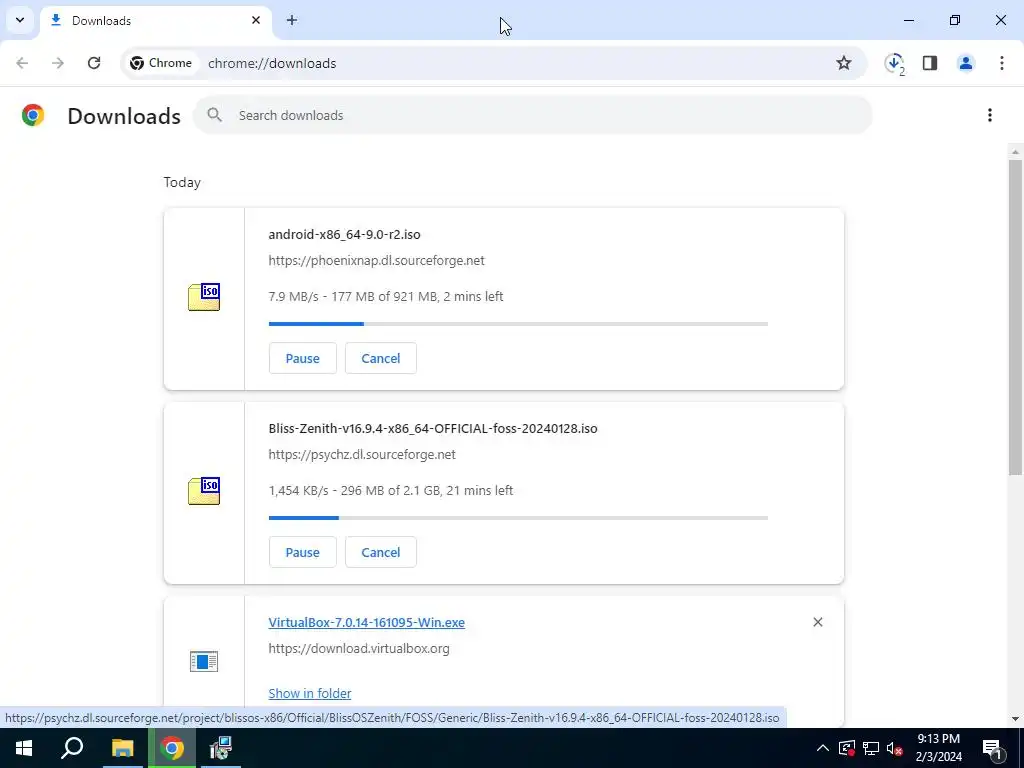
Task: Bookmark this page with the star icon
Action: coord(844,63)
